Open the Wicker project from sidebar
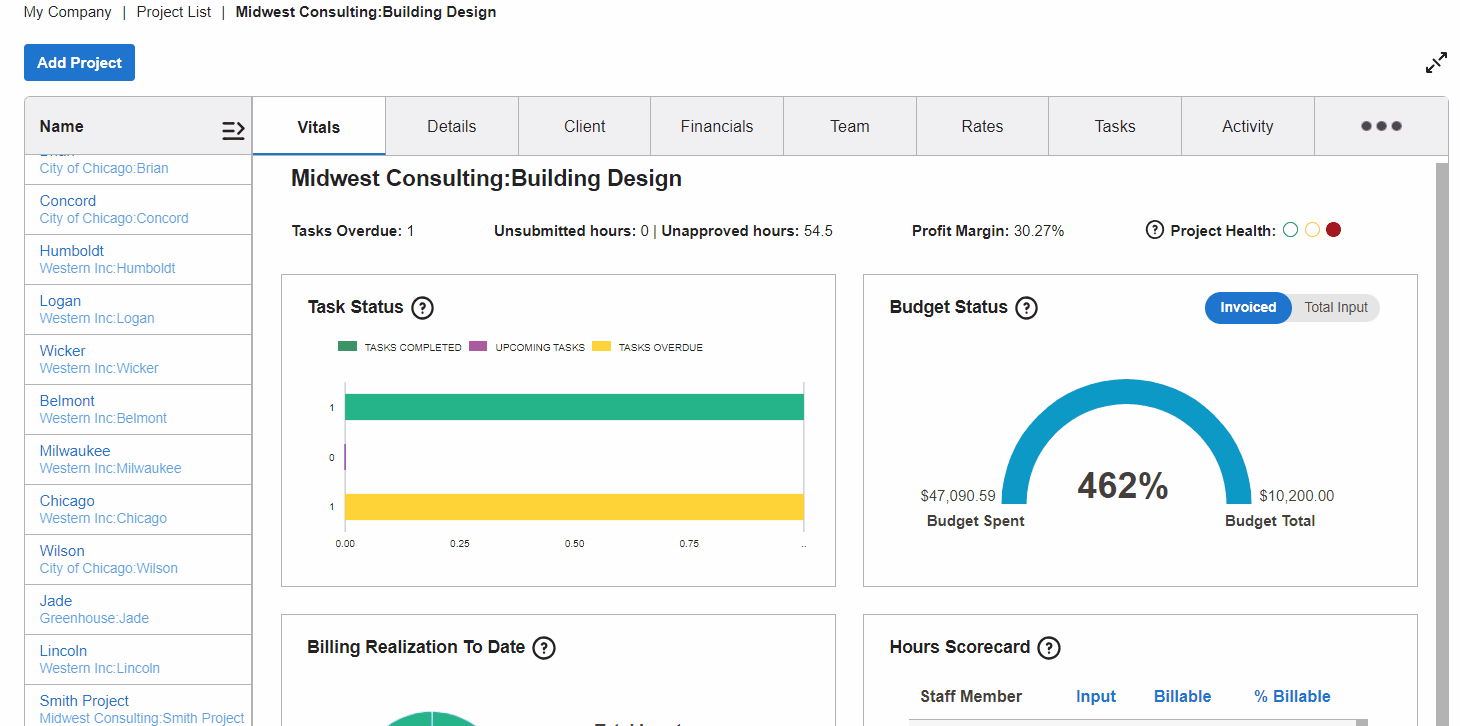Screen dimensions: 1460x726 click(x=62, y=351)
